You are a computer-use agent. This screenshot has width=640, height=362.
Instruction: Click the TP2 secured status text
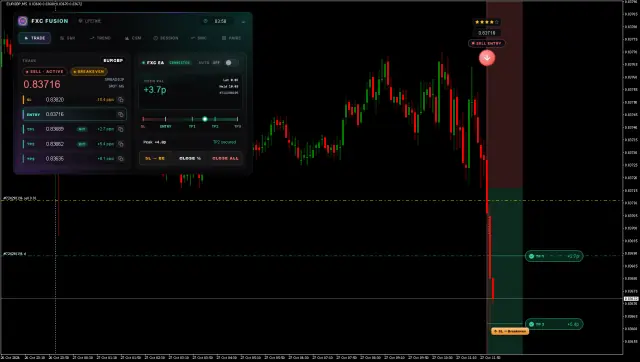coord(224,142)
